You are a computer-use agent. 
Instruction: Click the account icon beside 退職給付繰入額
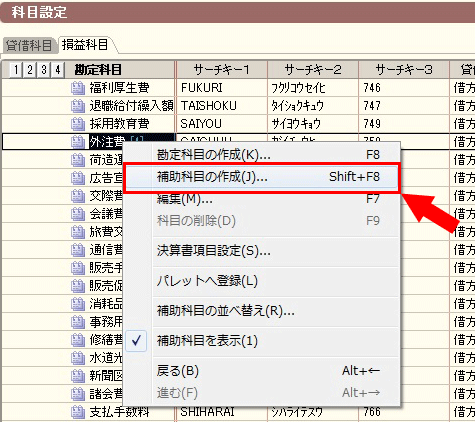(x=78, y=106)
